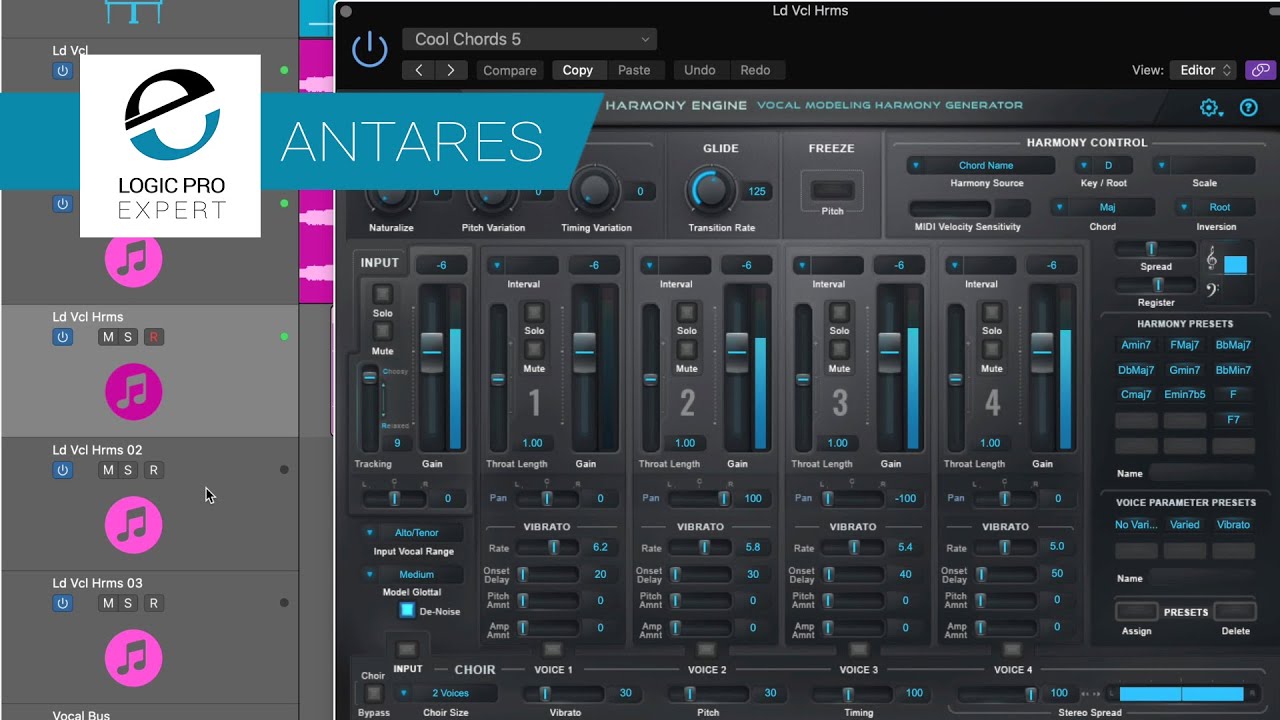Open the Key / Root dropdown
This screenshot has width=1280, height=720.
(x=1104, y=165)
